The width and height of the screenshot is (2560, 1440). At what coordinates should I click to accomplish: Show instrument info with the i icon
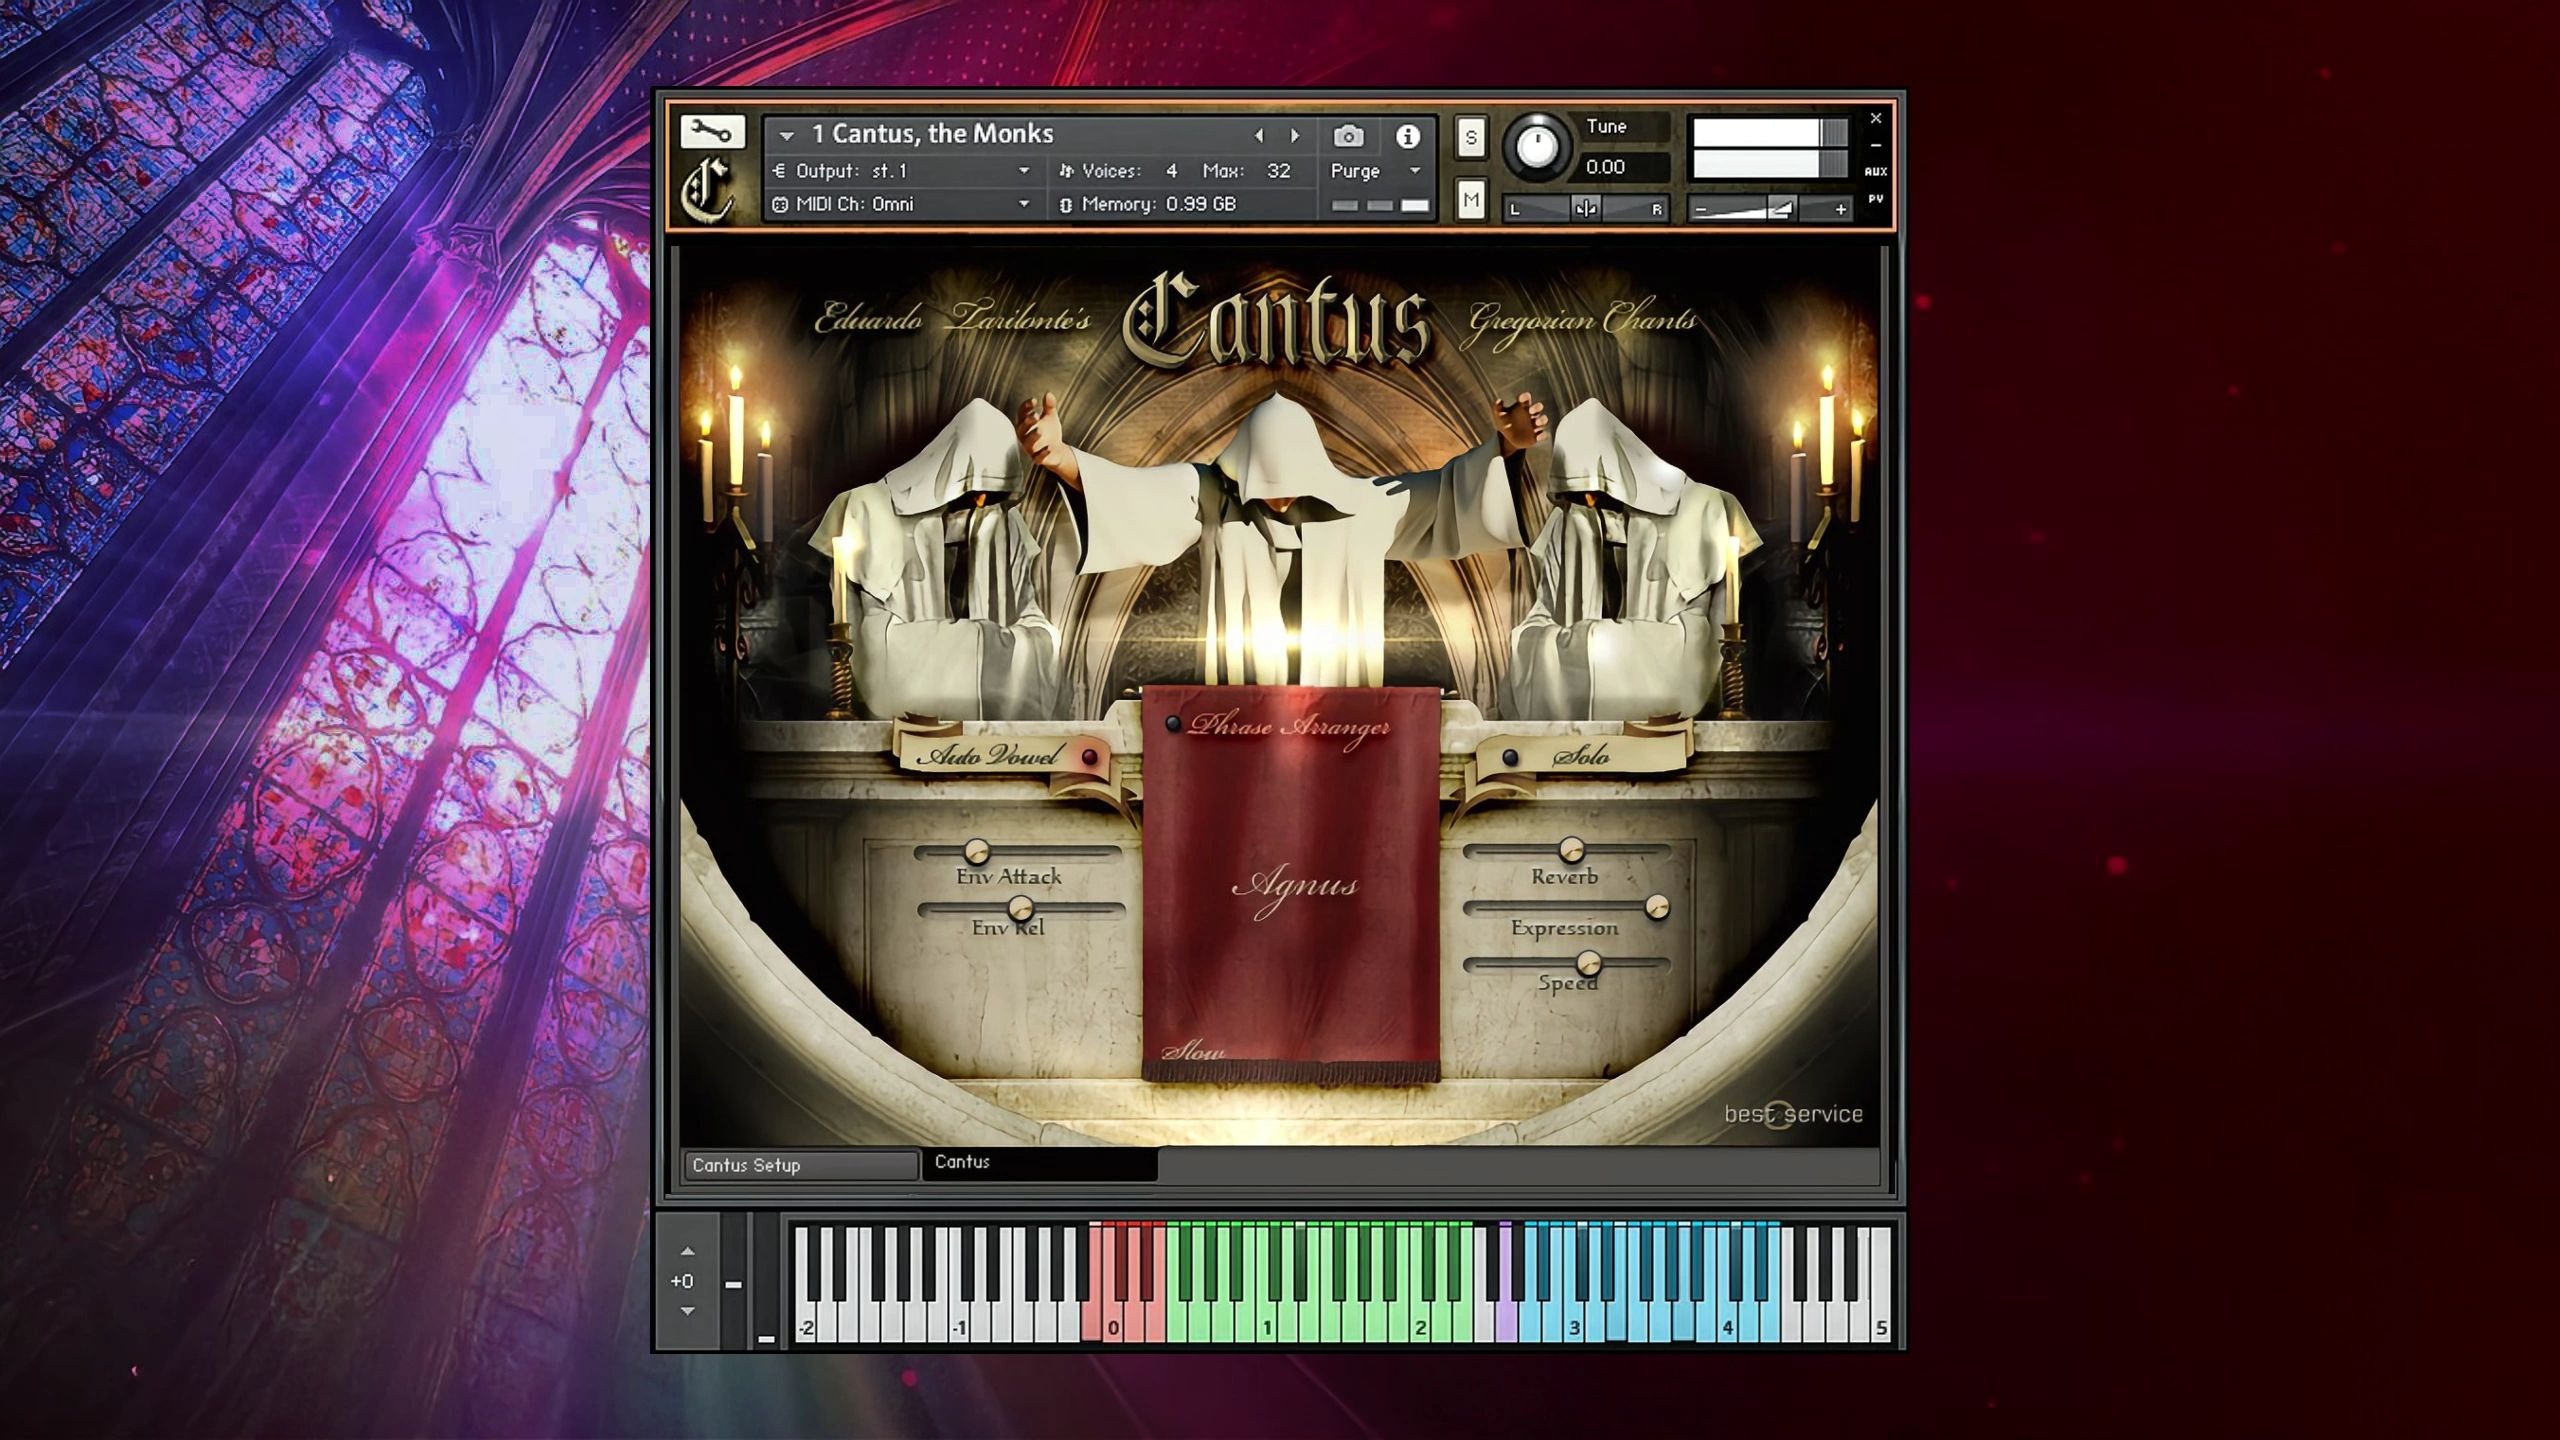point(1407,136)
